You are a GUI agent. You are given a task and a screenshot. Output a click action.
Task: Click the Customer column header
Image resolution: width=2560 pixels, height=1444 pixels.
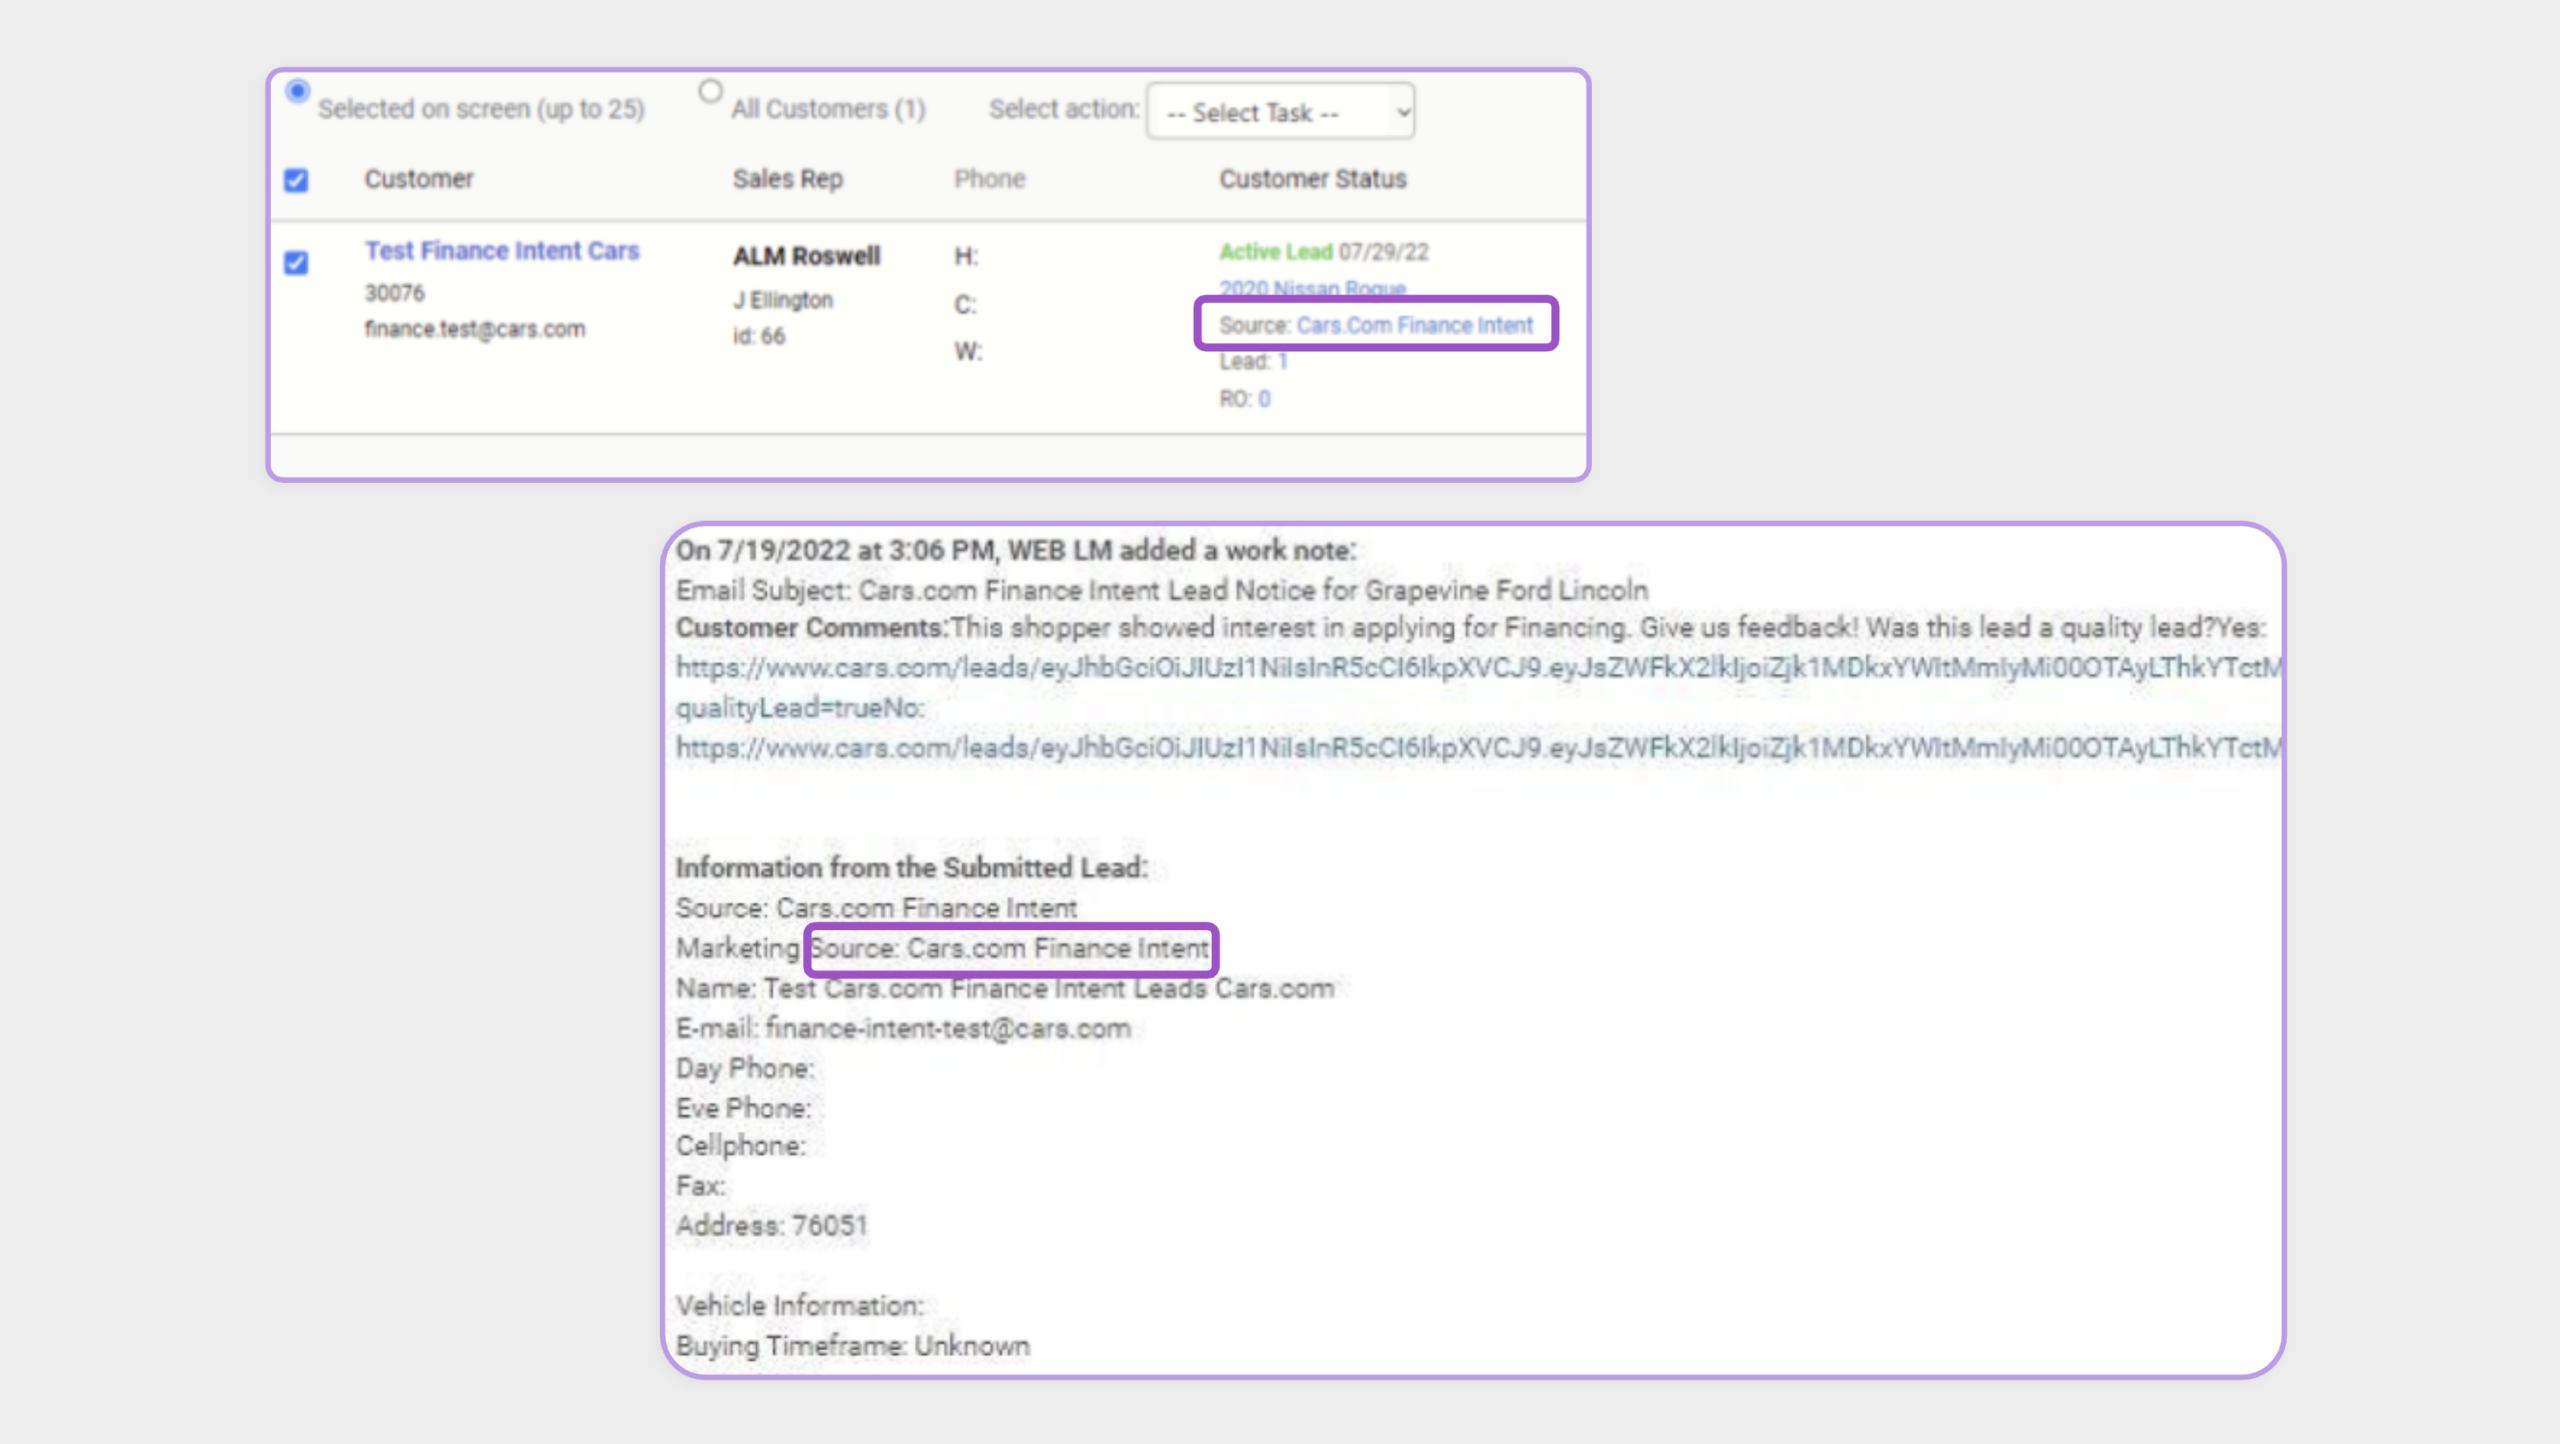click(418, 179)
